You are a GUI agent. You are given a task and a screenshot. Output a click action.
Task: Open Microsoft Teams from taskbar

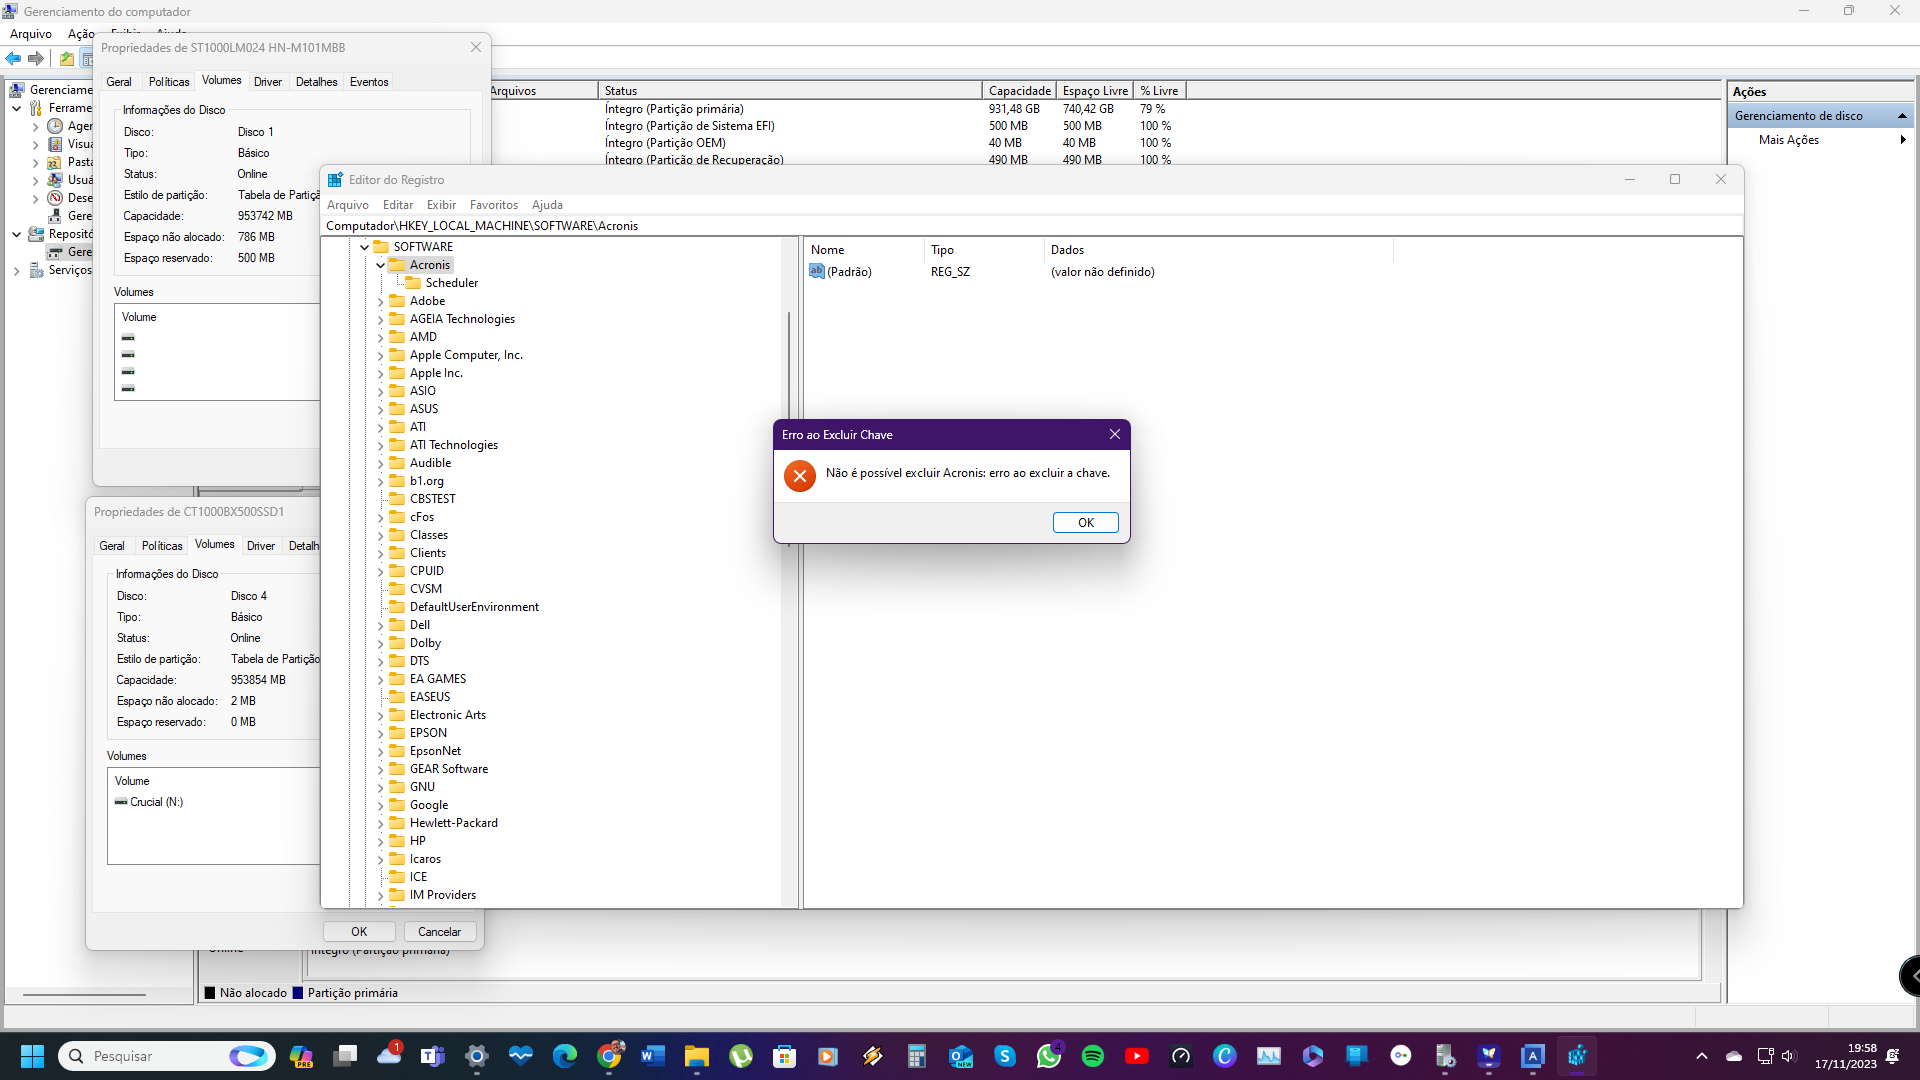433,1056
